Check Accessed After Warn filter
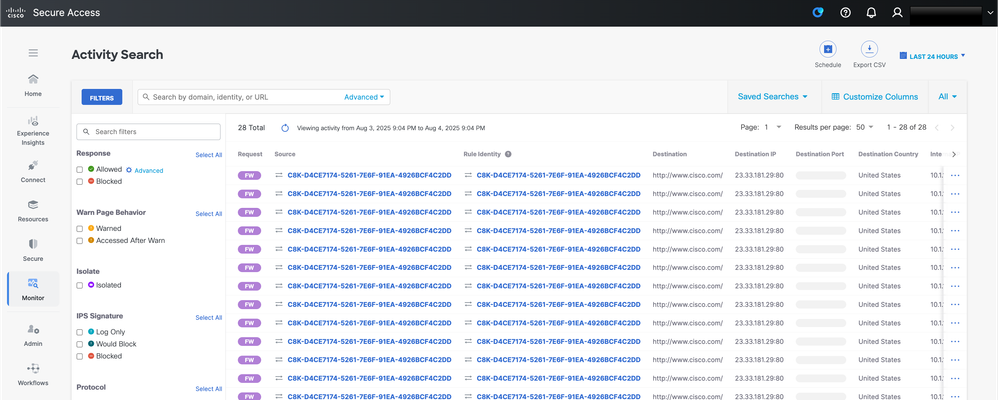Image resolution: width=998 pixels, height=400 pixels. click(80, 240)
